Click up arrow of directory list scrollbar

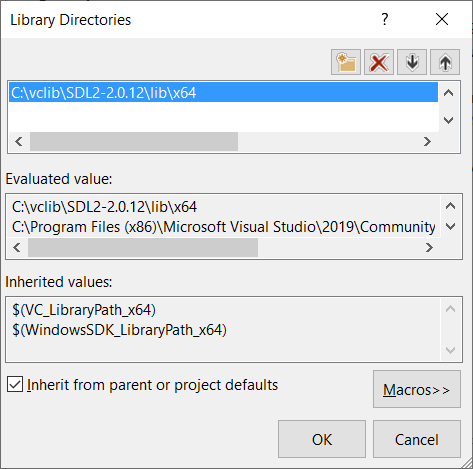click(x=449, y=93)
